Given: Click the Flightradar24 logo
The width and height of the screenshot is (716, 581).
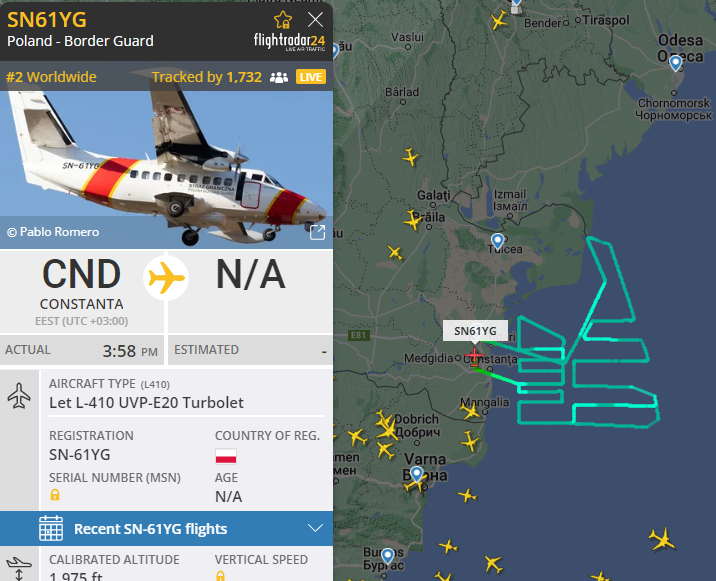Looking at the screenshot, I should pyautogui.click(x=290, y=42).
